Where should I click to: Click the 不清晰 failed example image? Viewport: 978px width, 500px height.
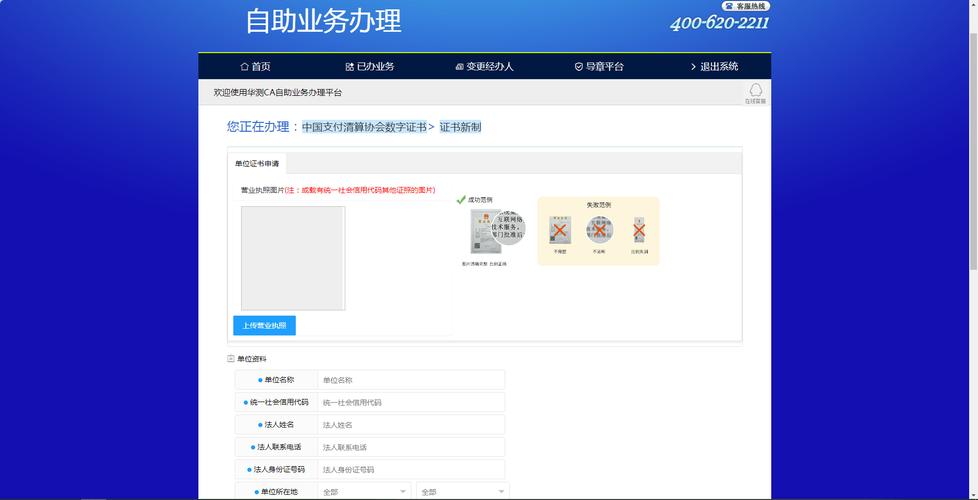(599, 230)
